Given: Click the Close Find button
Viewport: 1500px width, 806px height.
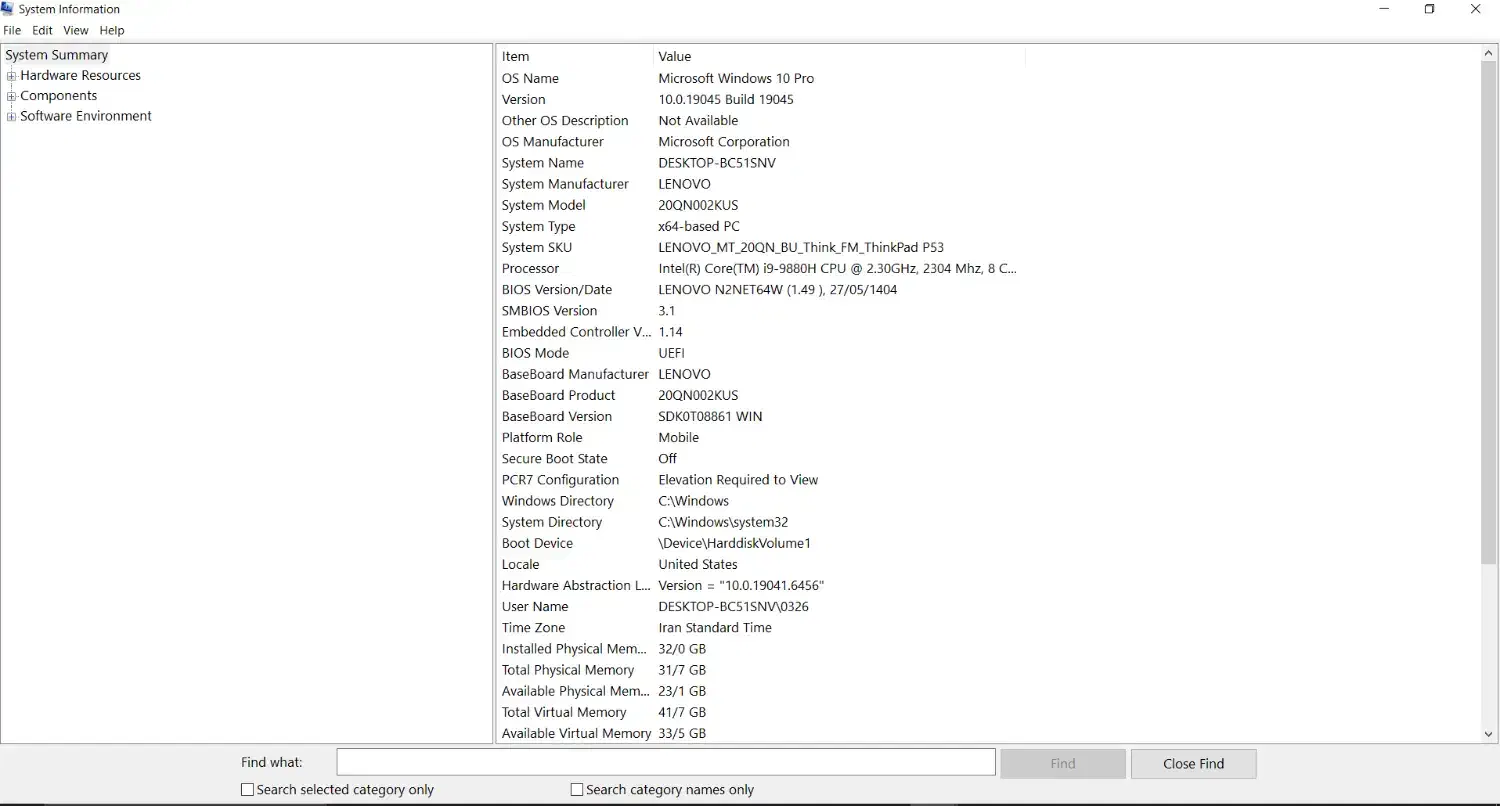Looking at the screenshot, I should tap(1193, 764).
